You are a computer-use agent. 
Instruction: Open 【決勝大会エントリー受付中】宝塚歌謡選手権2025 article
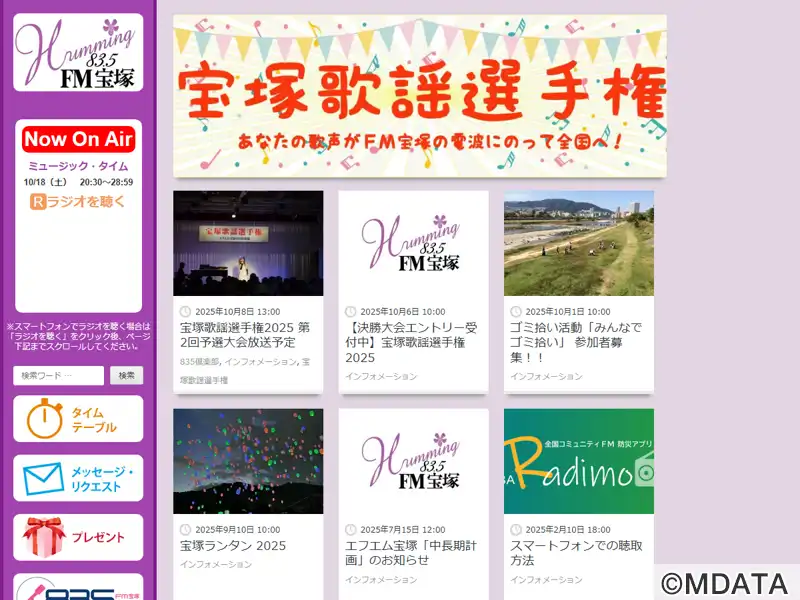(411, 342)
